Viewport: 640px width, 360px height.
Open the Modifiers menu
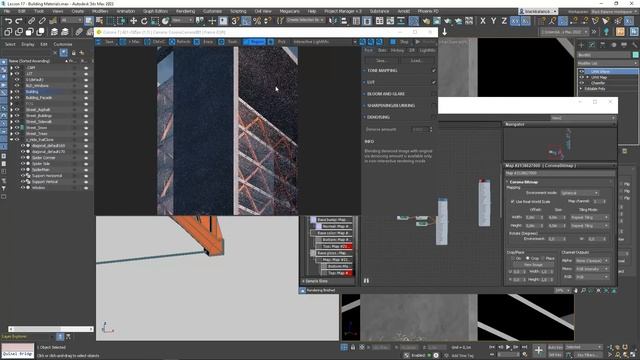100,11
